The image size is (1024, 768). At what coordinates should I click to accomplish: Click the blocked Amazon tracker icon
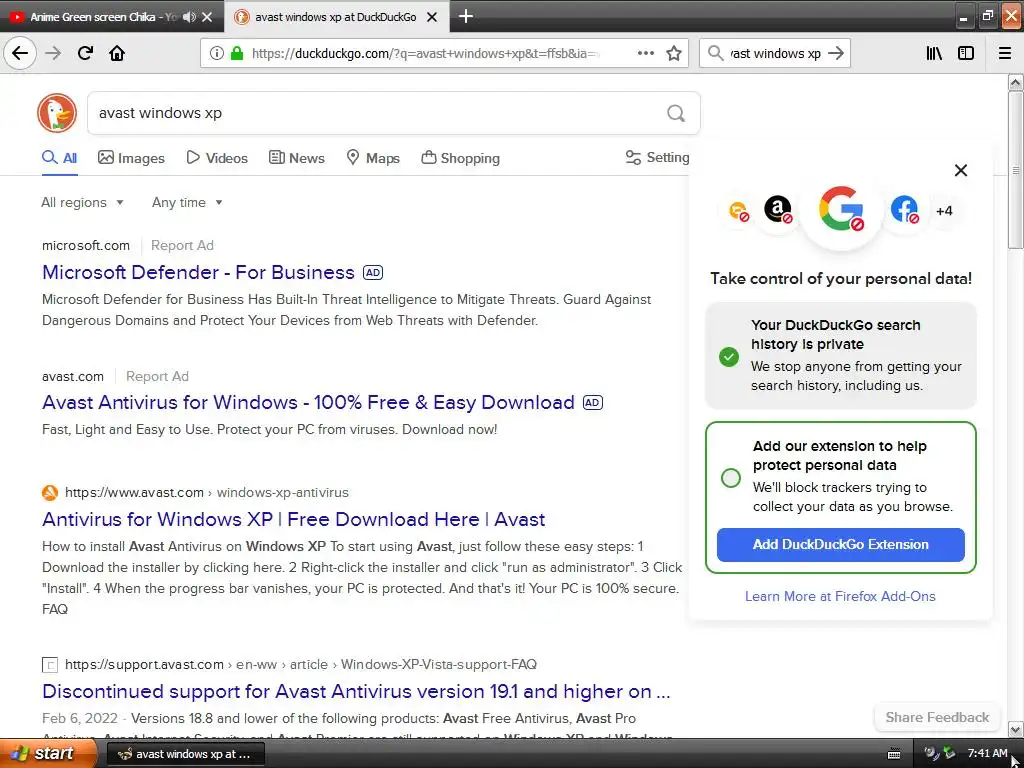click(778, 210)
